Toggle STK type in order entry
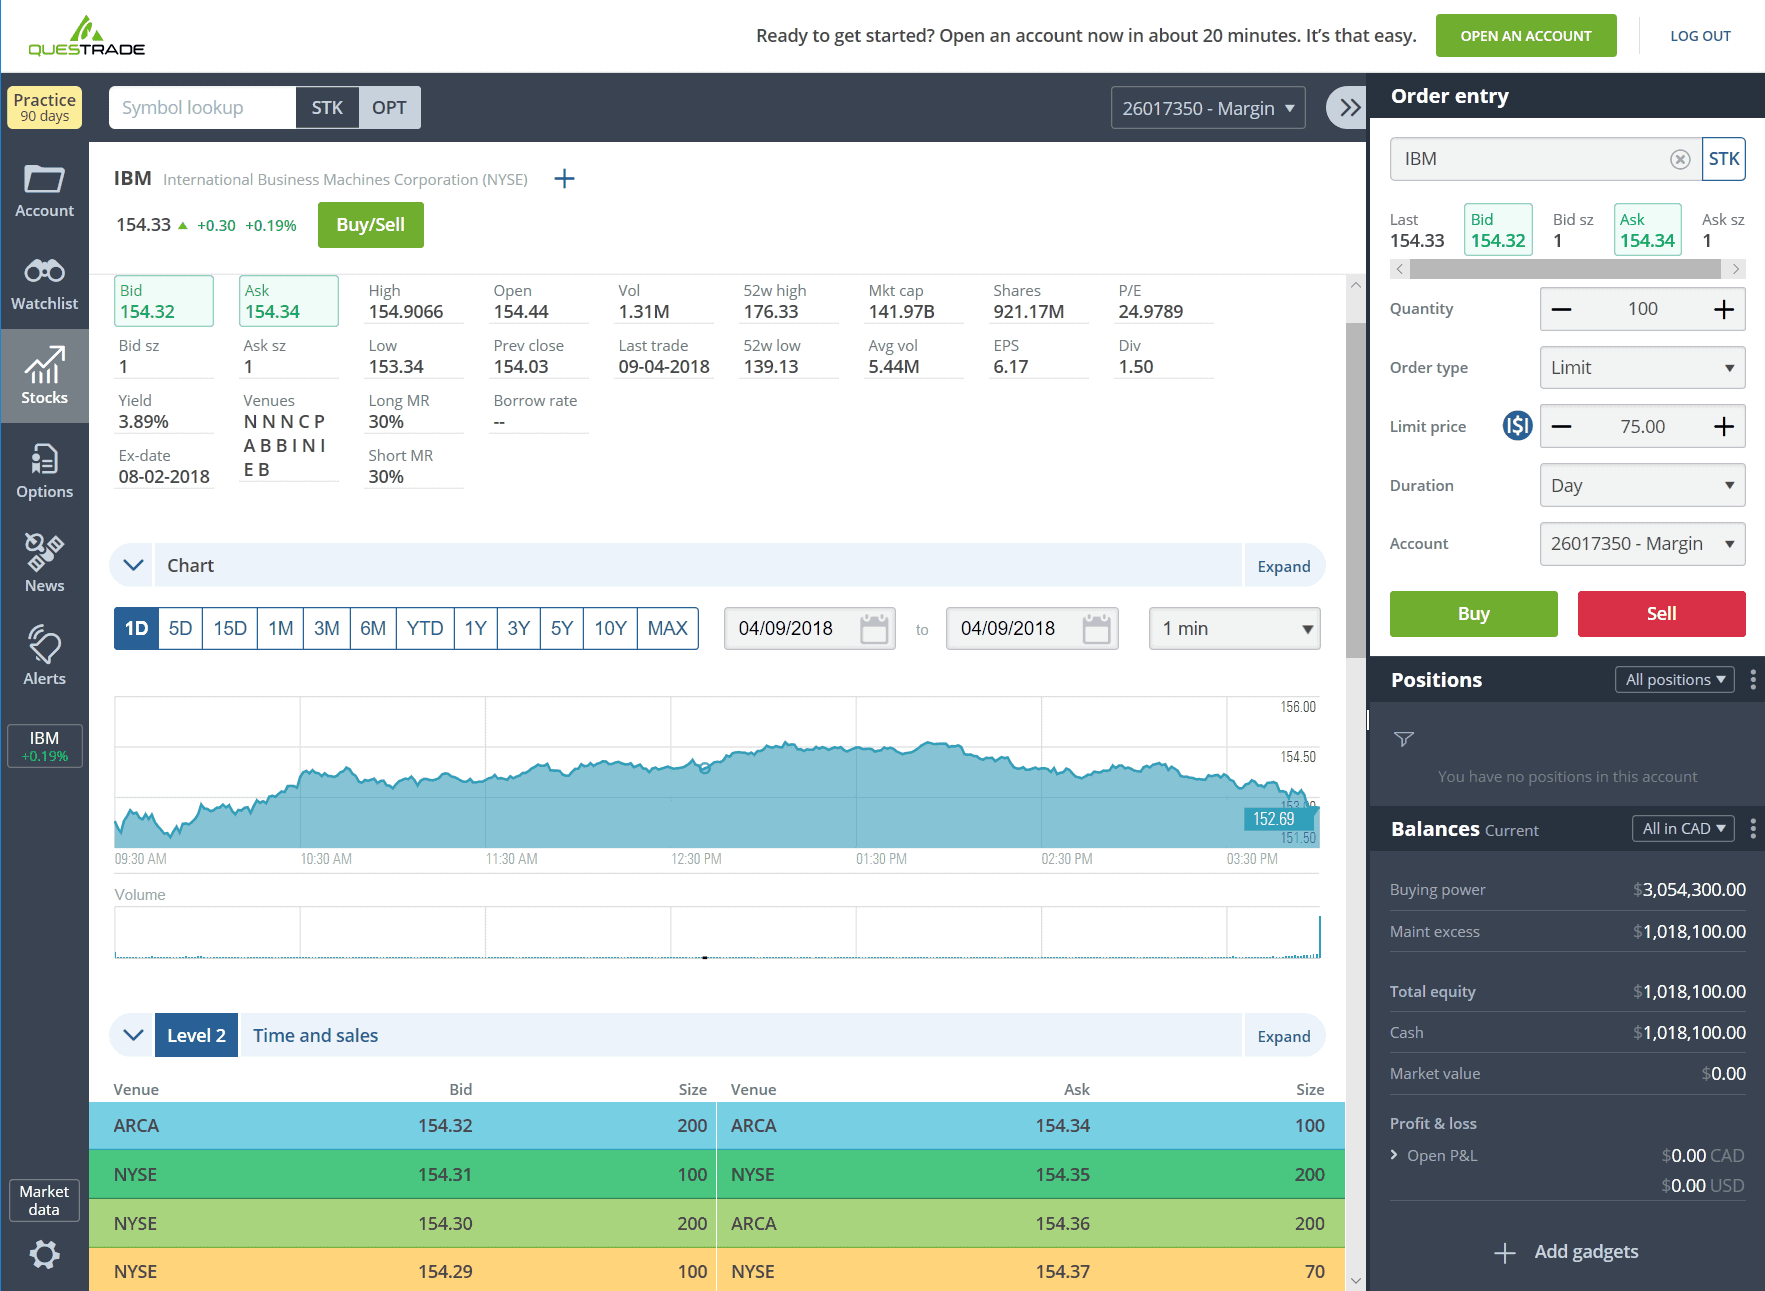Screen dimensions: 1765x1291 1723,159
